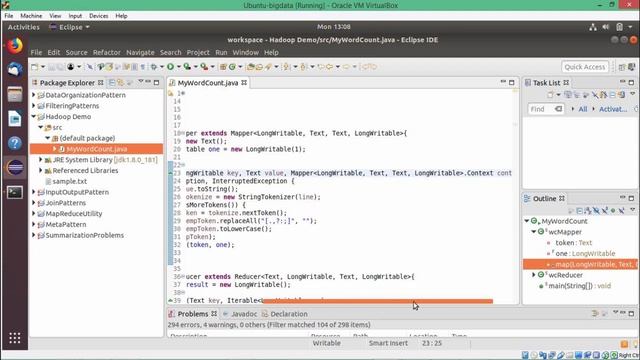Toggle Hide Static Members in Outline
640x360 pixels.
(x=604, y=211)
